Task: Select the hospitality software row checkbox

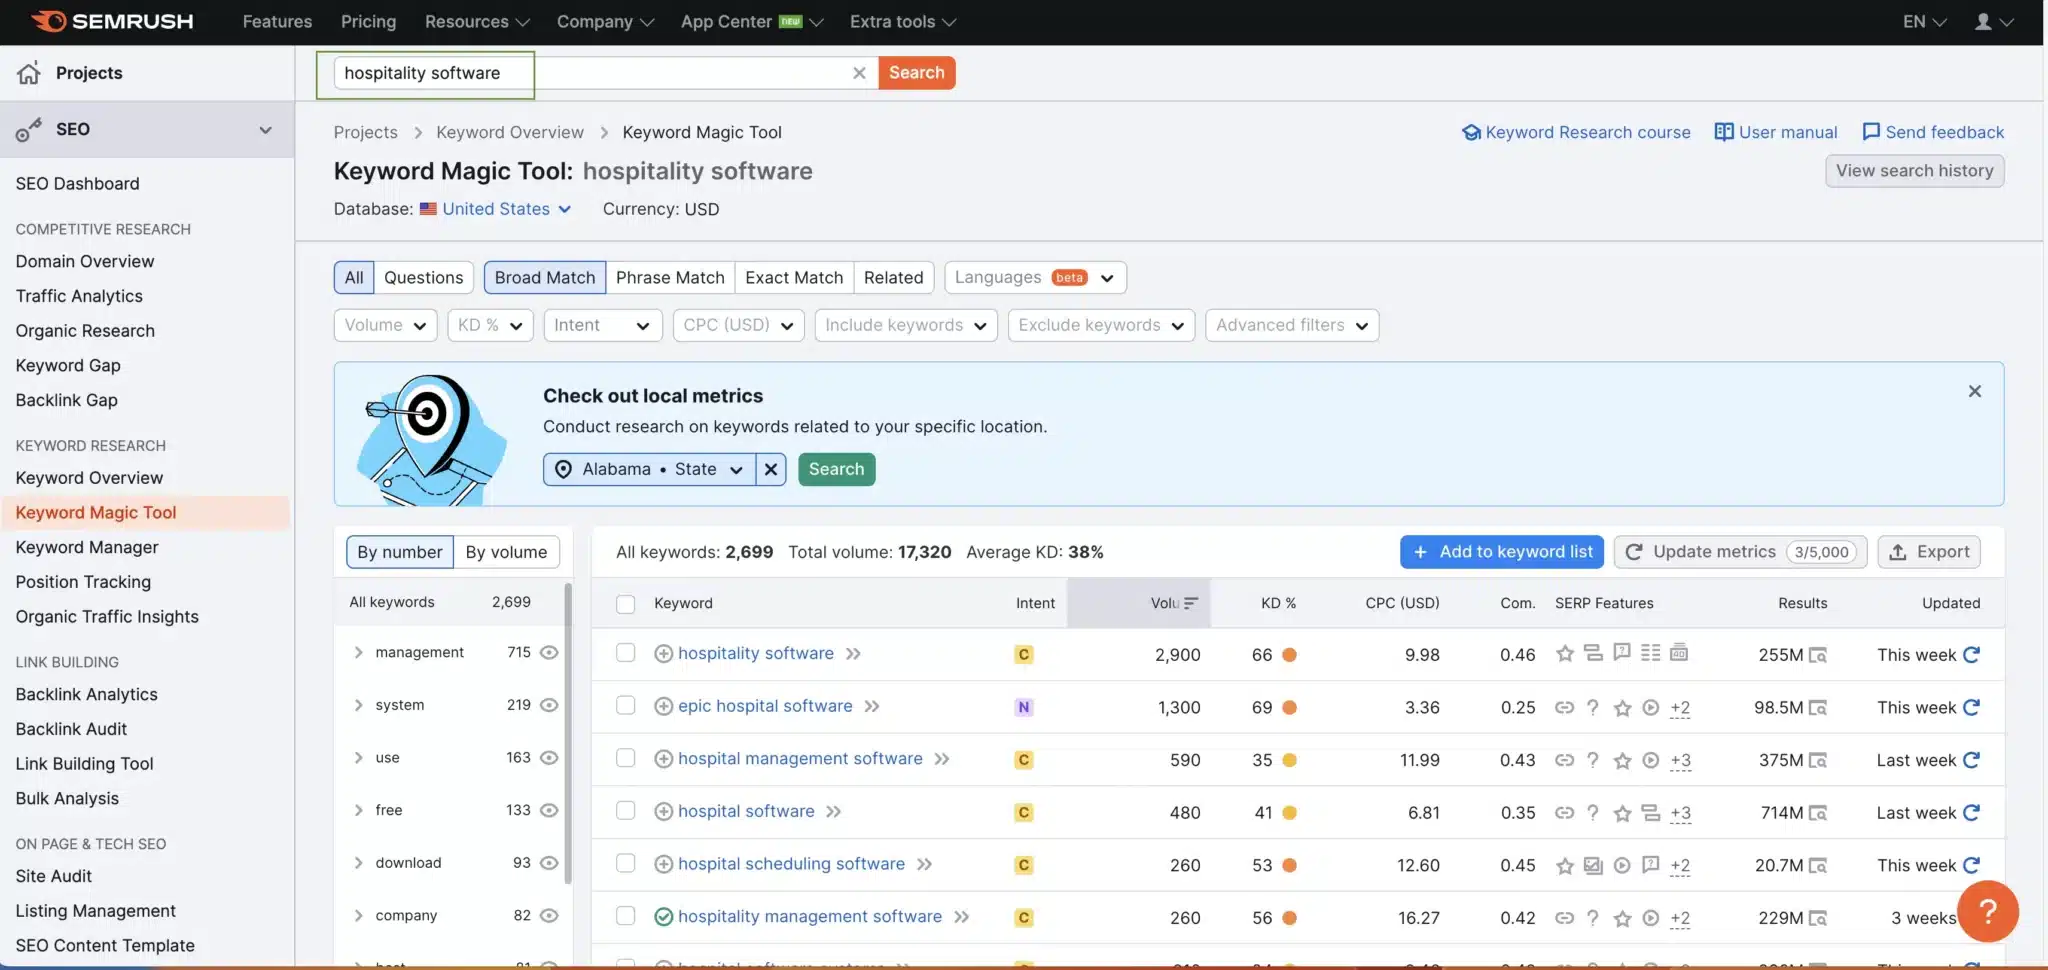Action: pos(626,653)
